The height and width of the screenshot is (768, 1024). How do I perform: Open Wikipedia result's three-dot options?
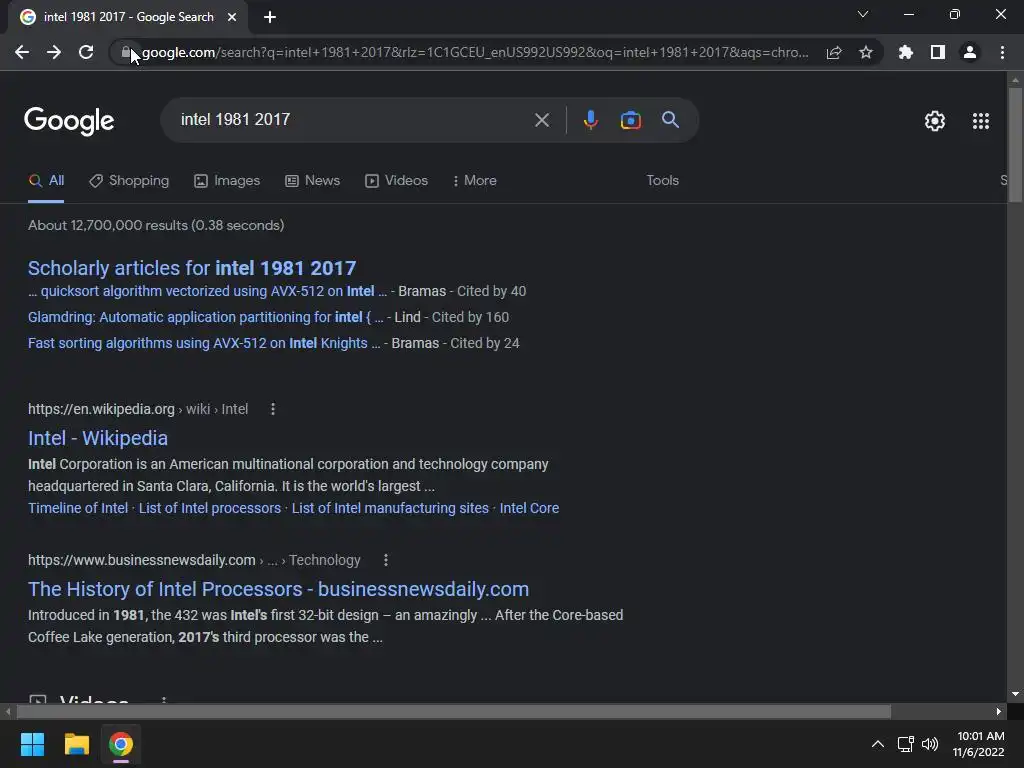(x=273, y=409)
